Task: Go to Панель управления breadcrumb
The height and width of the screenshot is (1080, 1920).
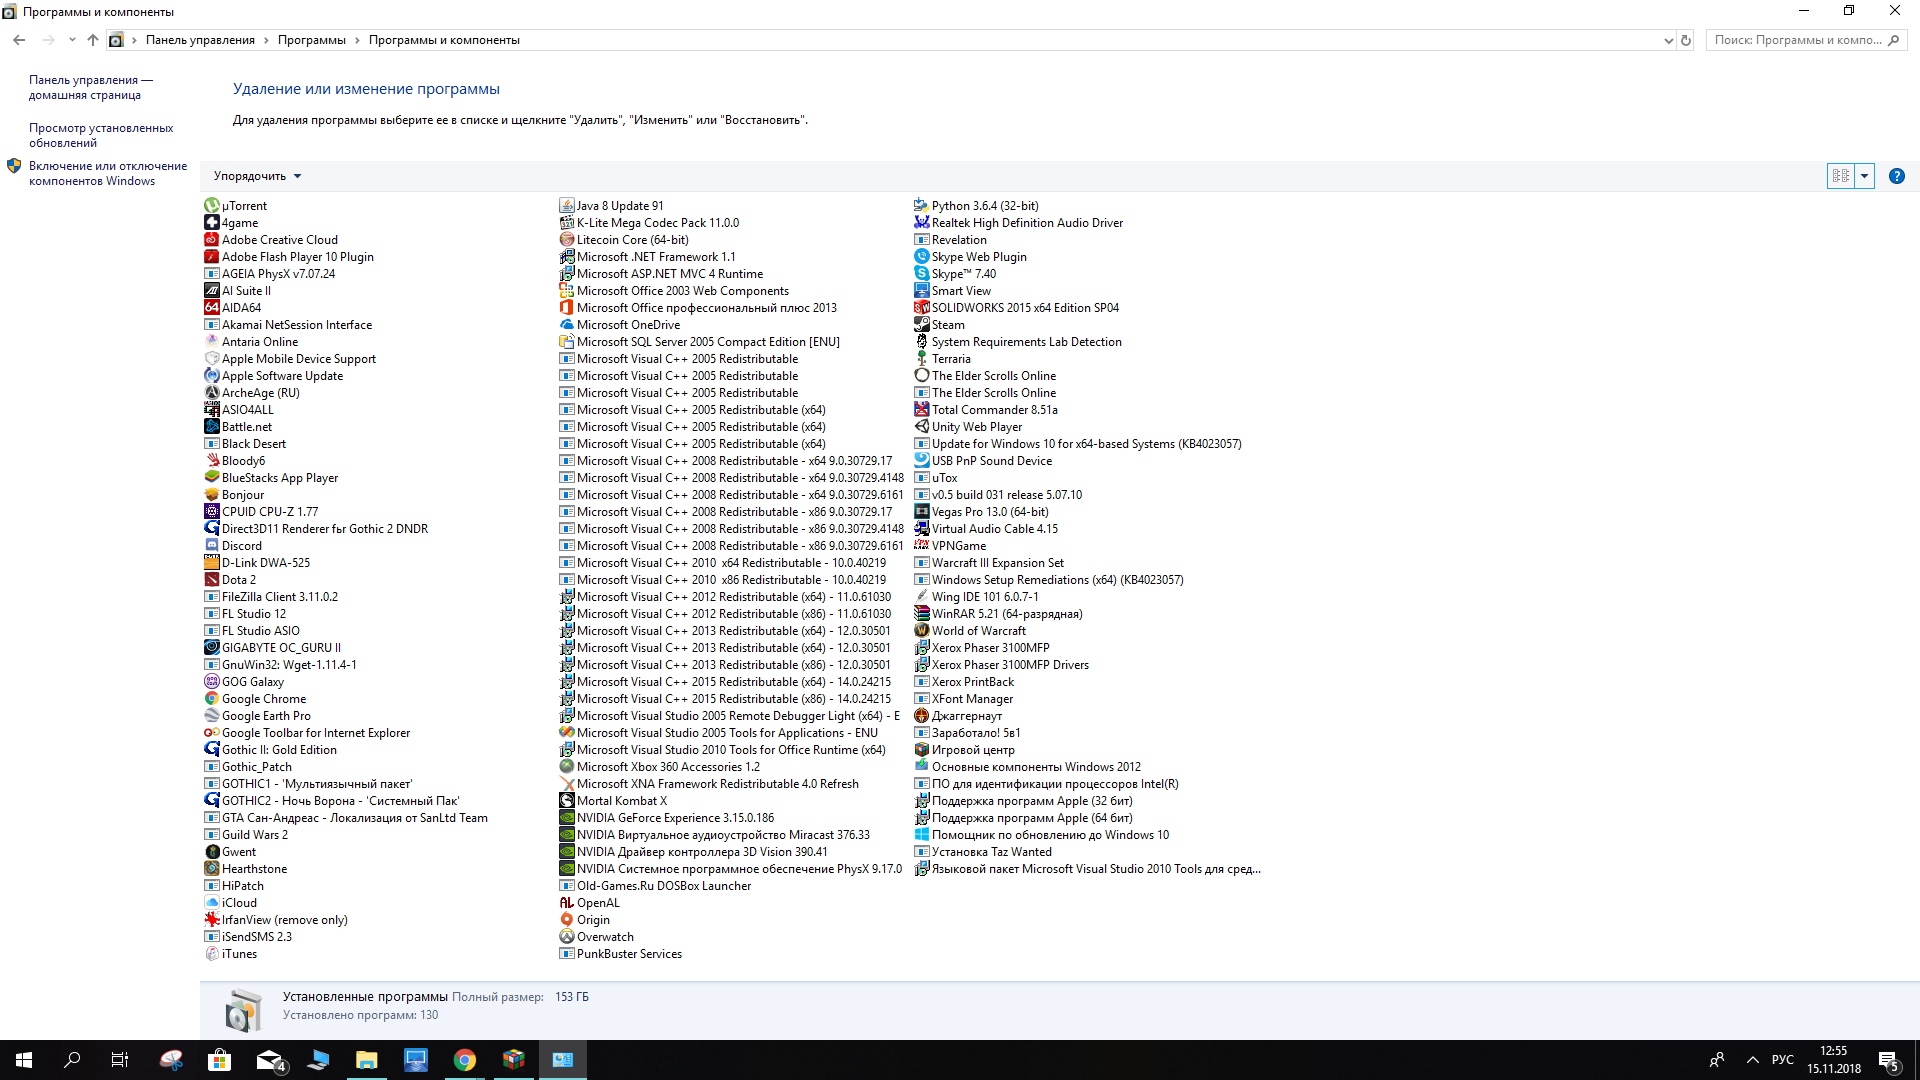Action: 200,40
